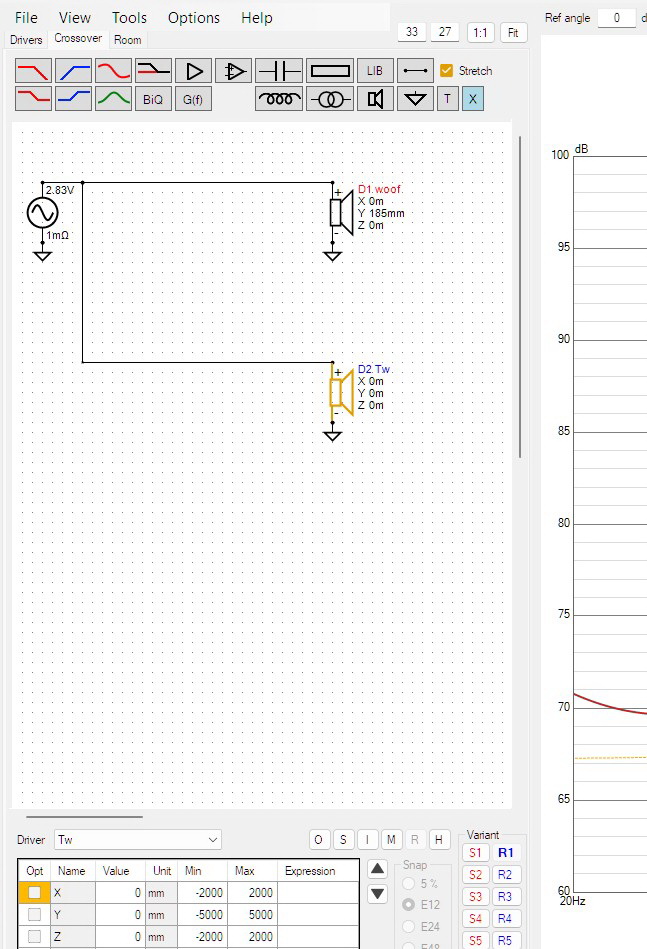Screen dimensions: 647x949
Task: Add a capacitor component
Action: [279, 71]
